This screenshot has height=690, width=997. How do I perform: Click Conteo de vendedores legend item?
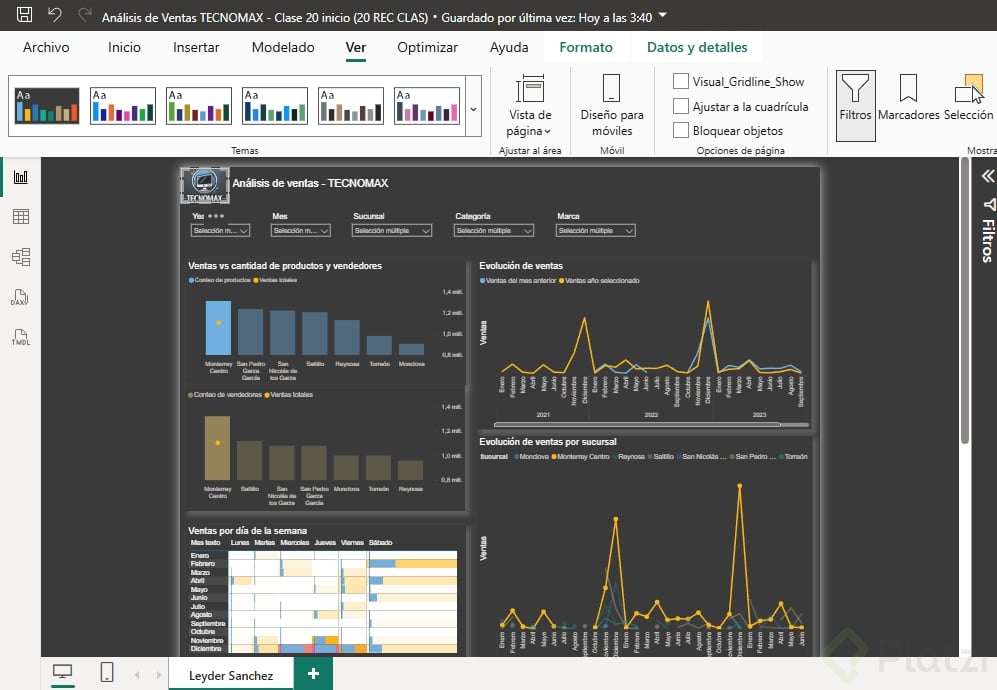point(224,395)
